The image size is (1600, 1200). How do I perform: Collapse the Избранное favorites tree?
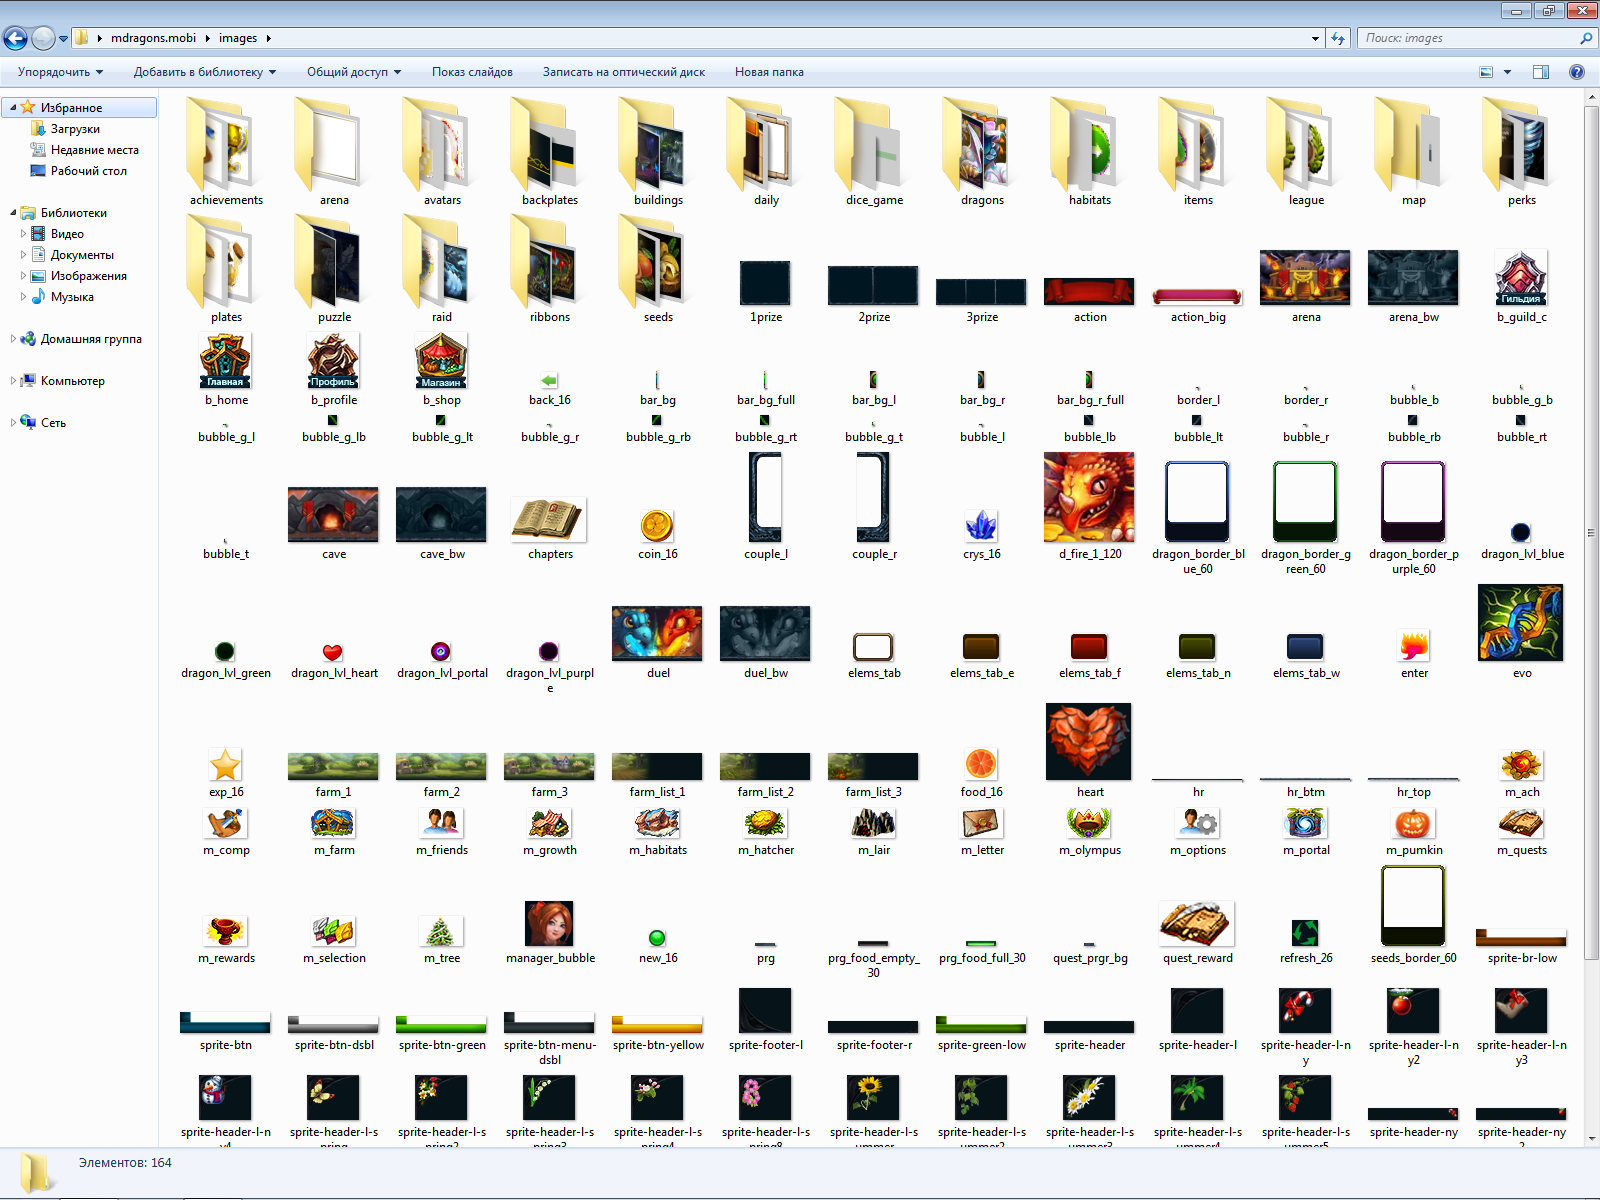tap(13, 107)
